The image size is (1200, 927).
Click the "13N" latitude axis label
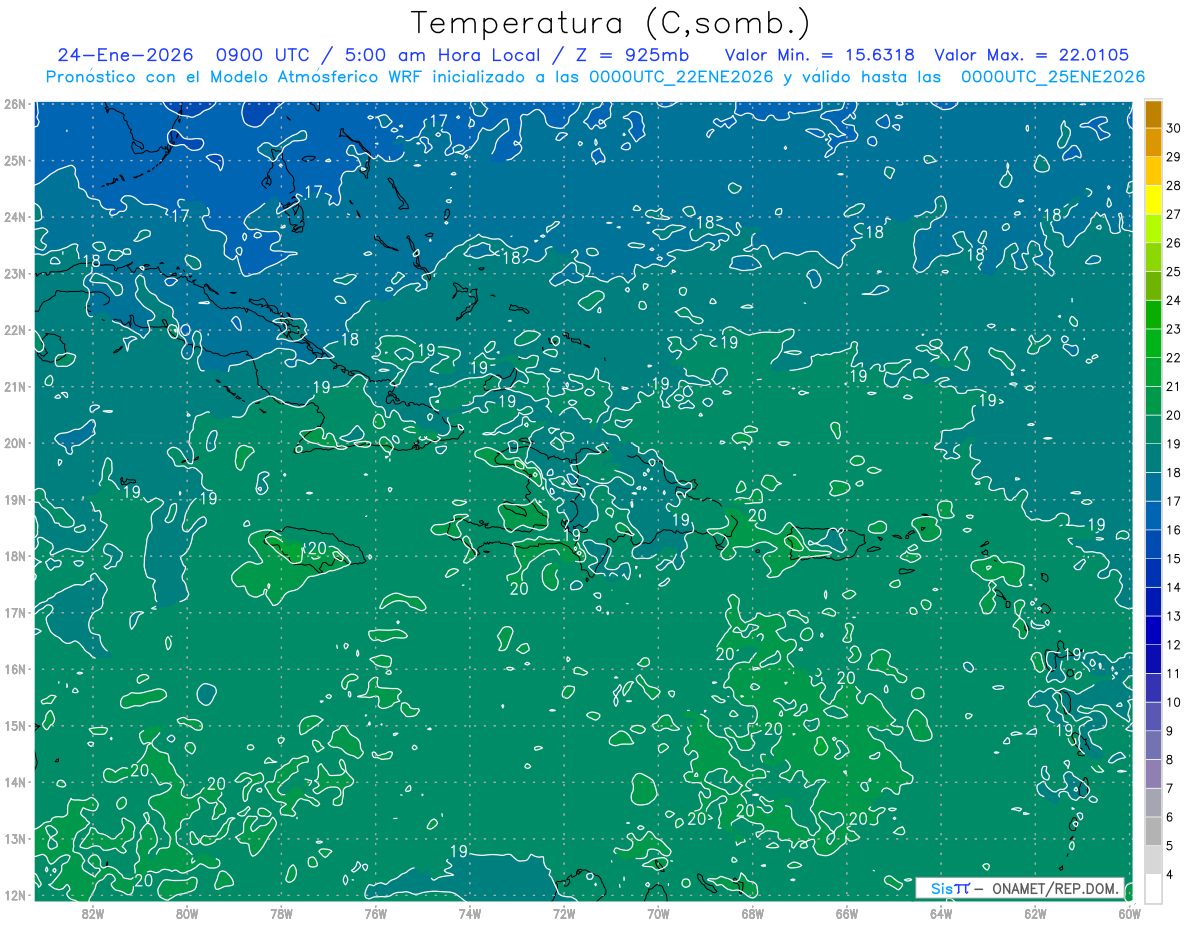[x=15, y=839]
